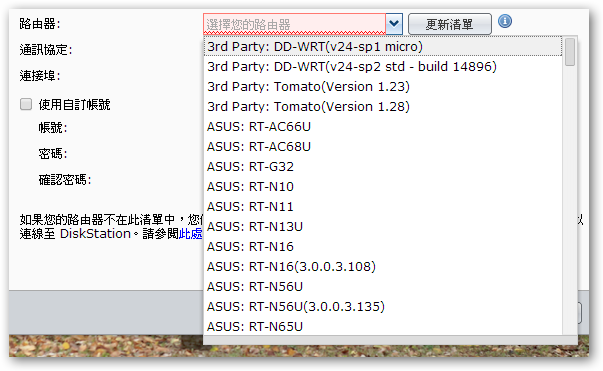603x371 pixels.
Task: Choose 3rd Party: Tomato(Version 1.28)
Action: [x=383, y=106]
